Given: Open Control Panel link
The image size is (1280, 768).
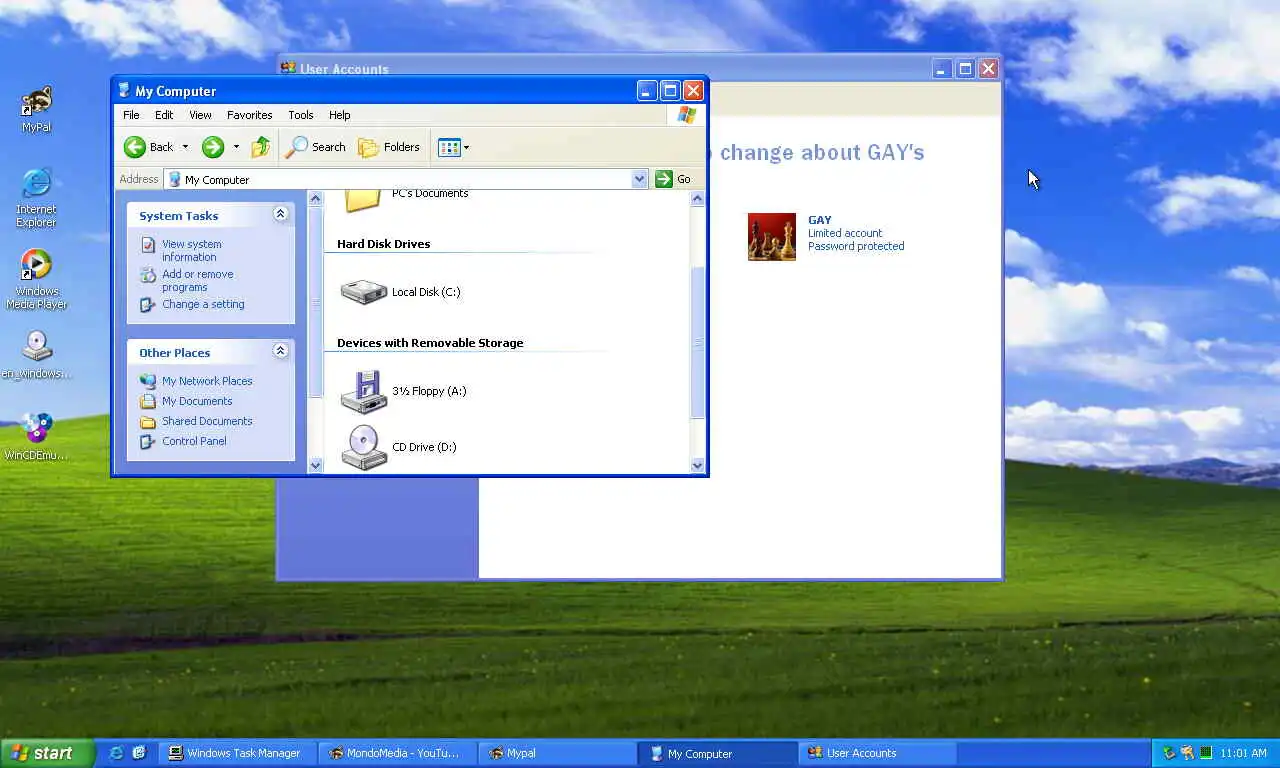Looking at the screenshot, I should (194, 441).
